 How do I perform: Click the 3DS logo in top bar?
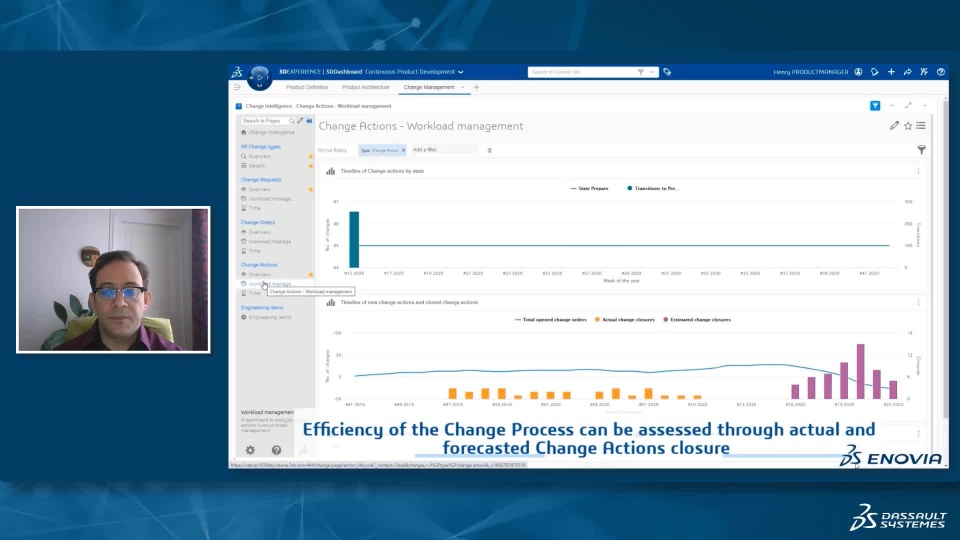click(x=237, y=72)
